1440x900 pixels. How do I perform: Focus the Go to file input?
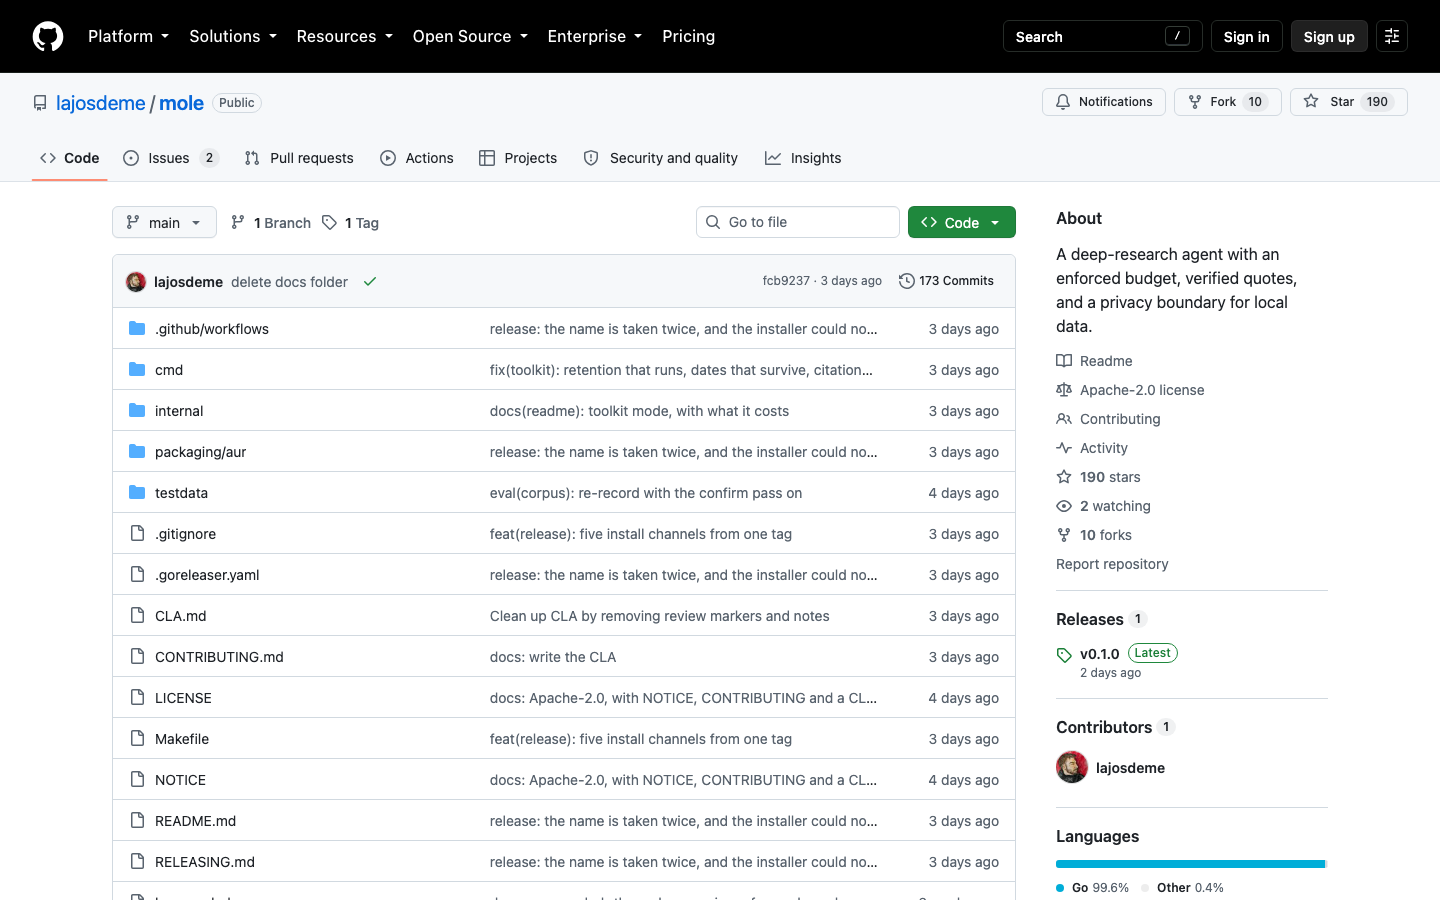[798, 222]
